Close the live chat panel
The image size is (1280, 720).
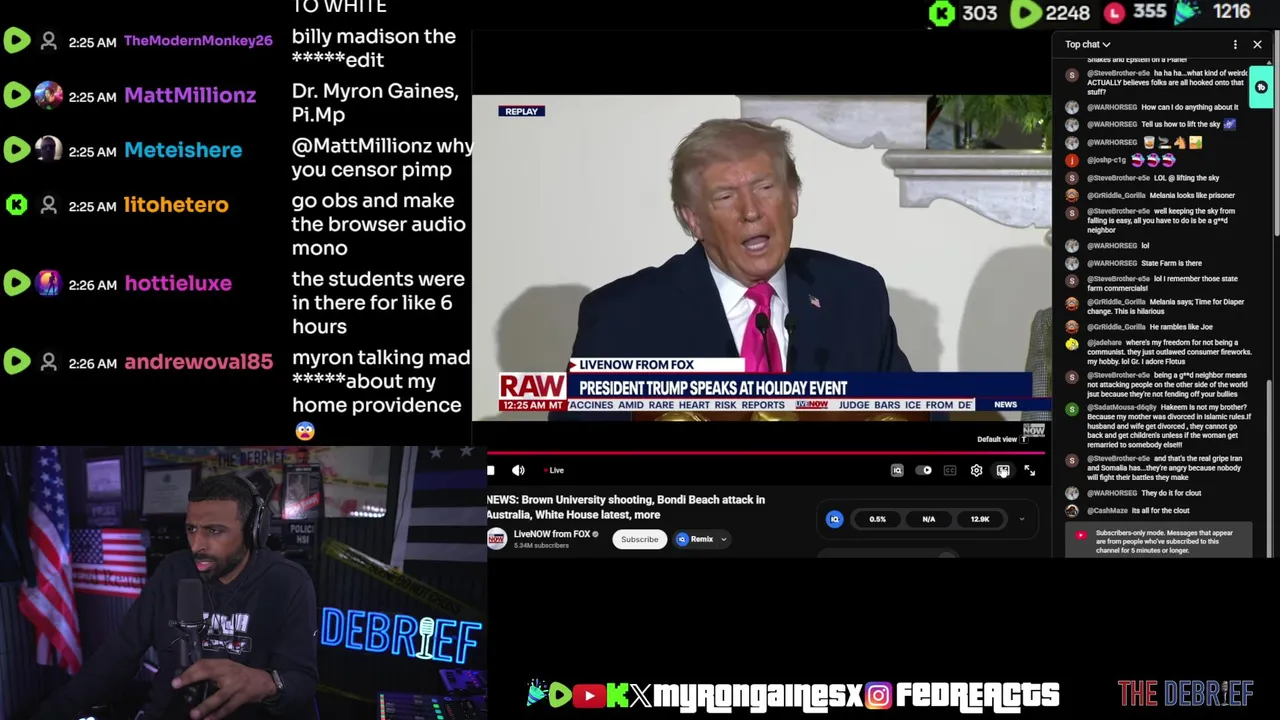pyautogui.click(x=1257, y=44)
